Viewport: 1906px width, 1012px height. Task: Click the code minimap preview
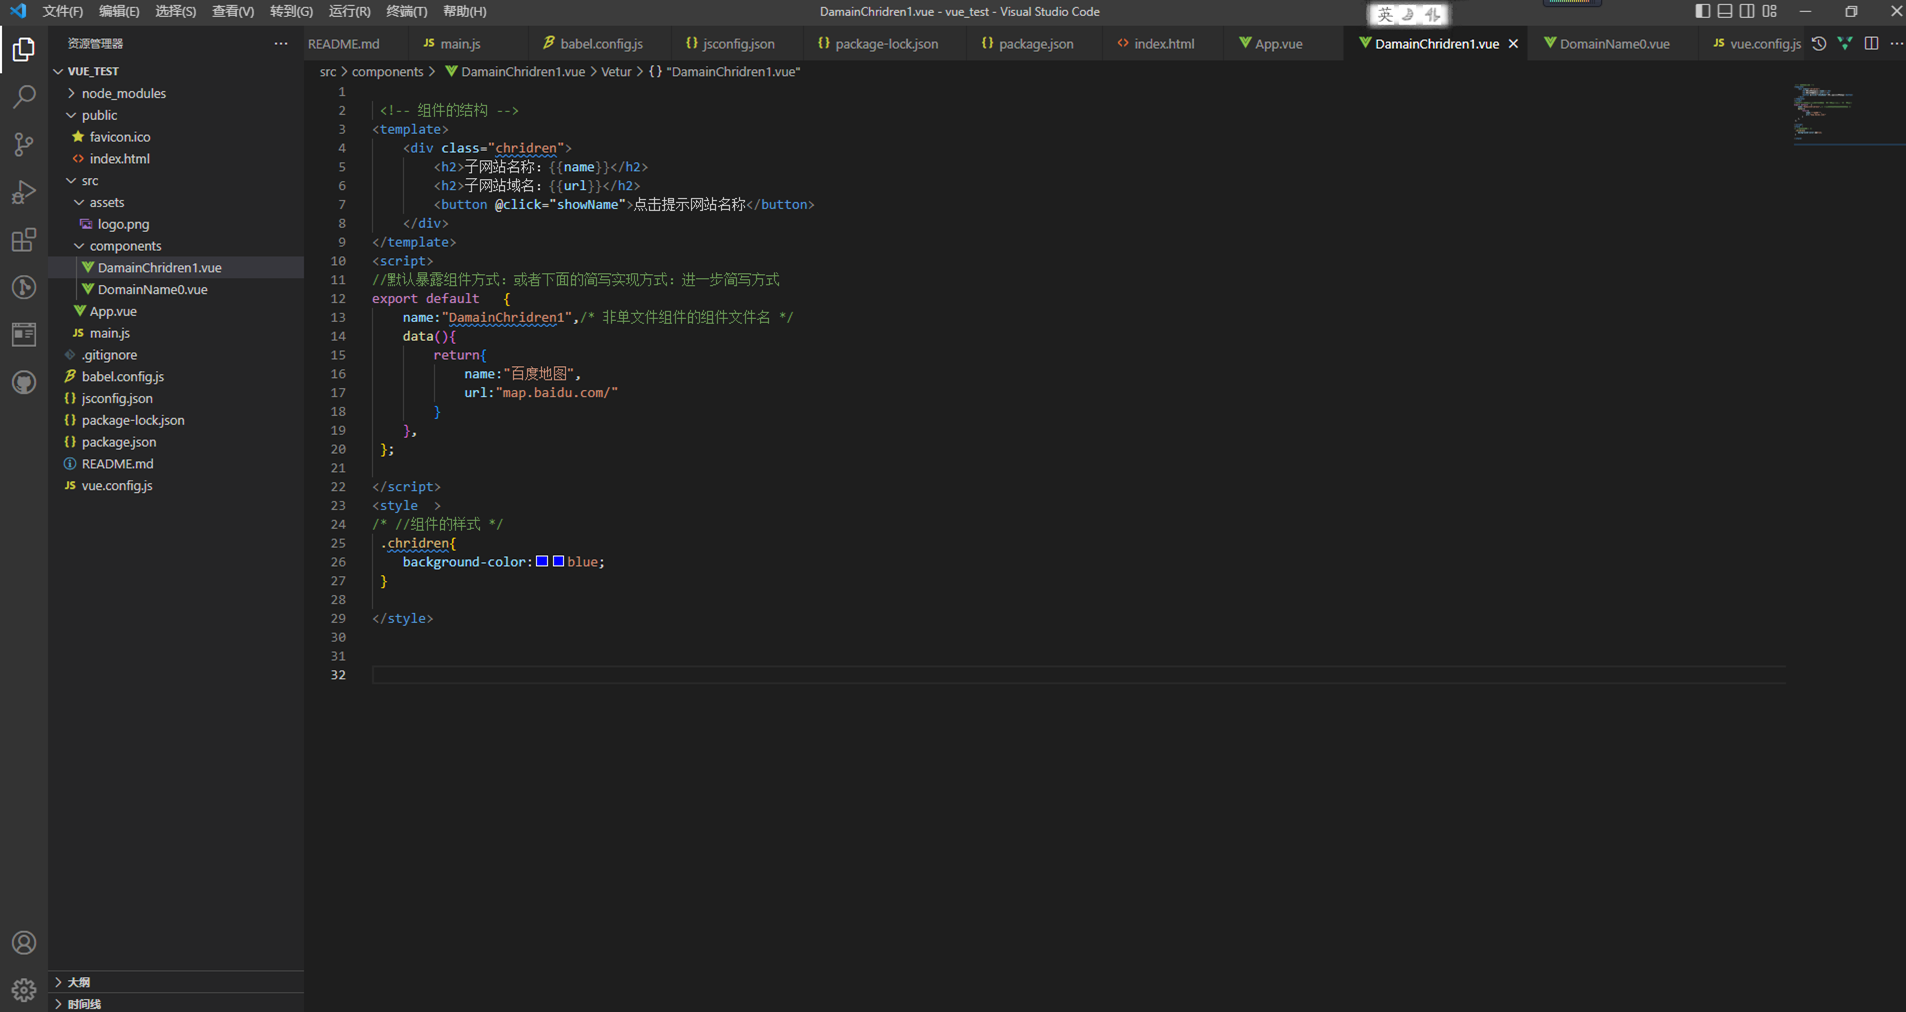point(1825,110)
